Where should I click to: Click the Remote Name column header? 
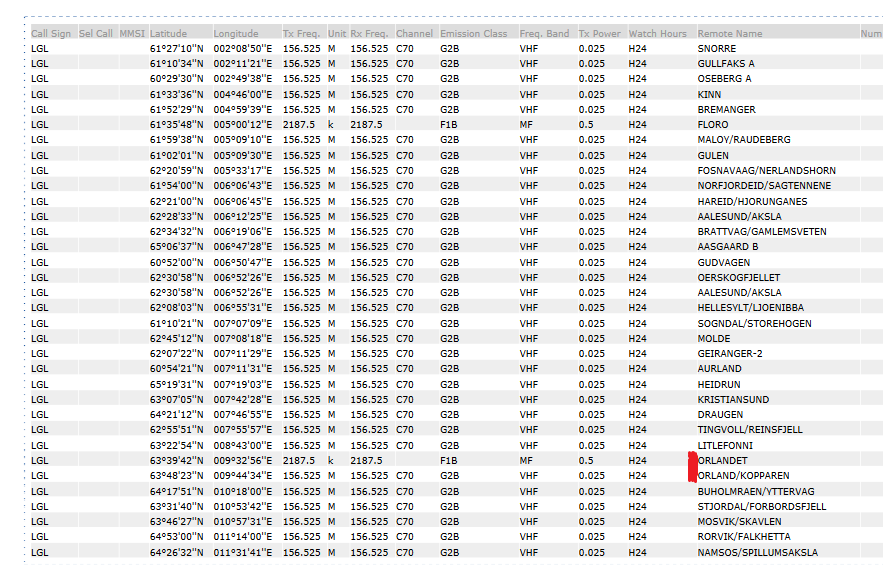click(729, 33)
